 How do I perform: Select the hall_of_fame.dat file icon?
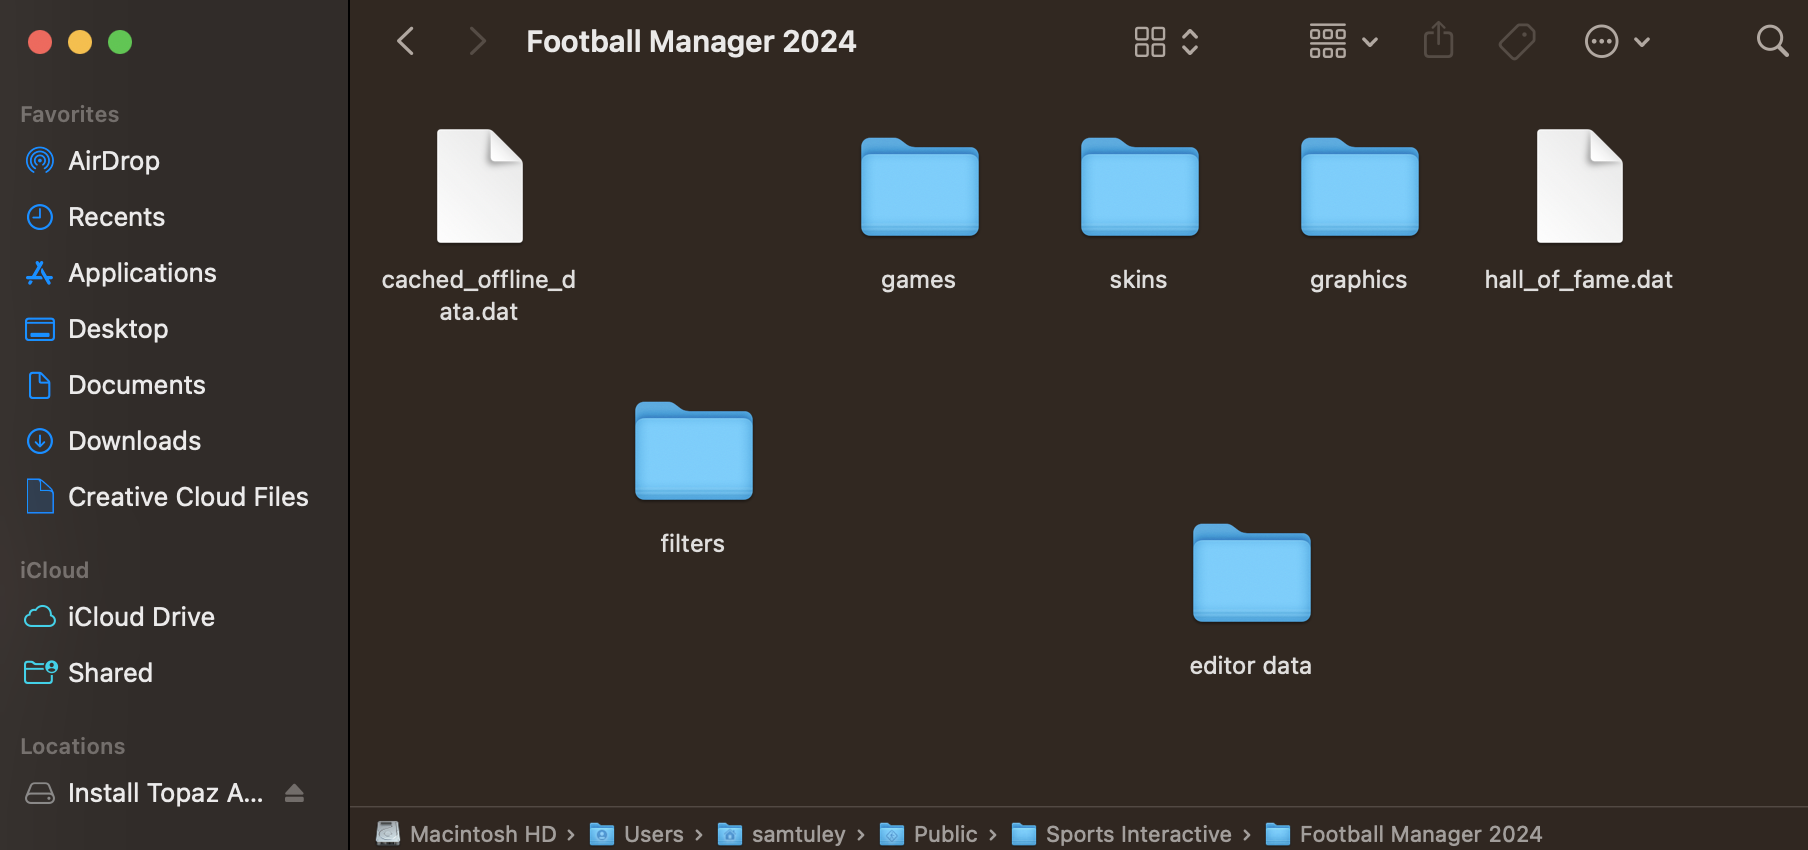pyautogui.click(x=1580, y=186)
